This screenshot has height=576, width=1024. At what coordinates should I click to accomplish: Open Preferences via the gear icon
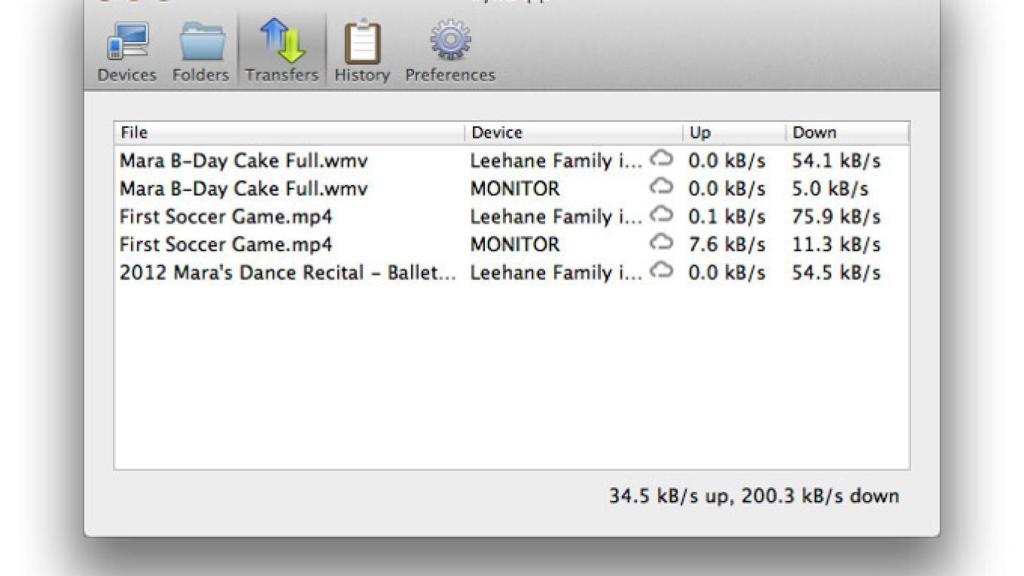click(449, 45)
